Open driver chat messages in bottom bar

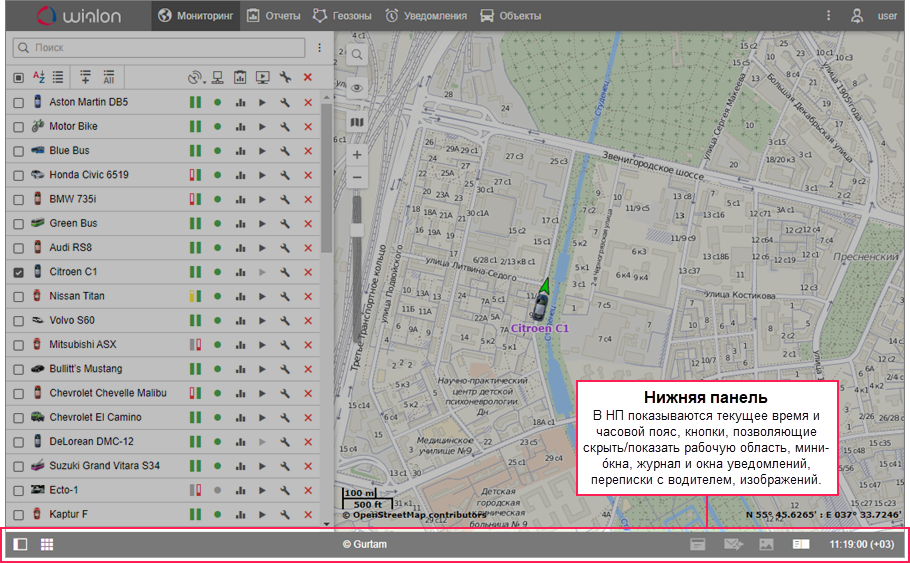[734, 545]
